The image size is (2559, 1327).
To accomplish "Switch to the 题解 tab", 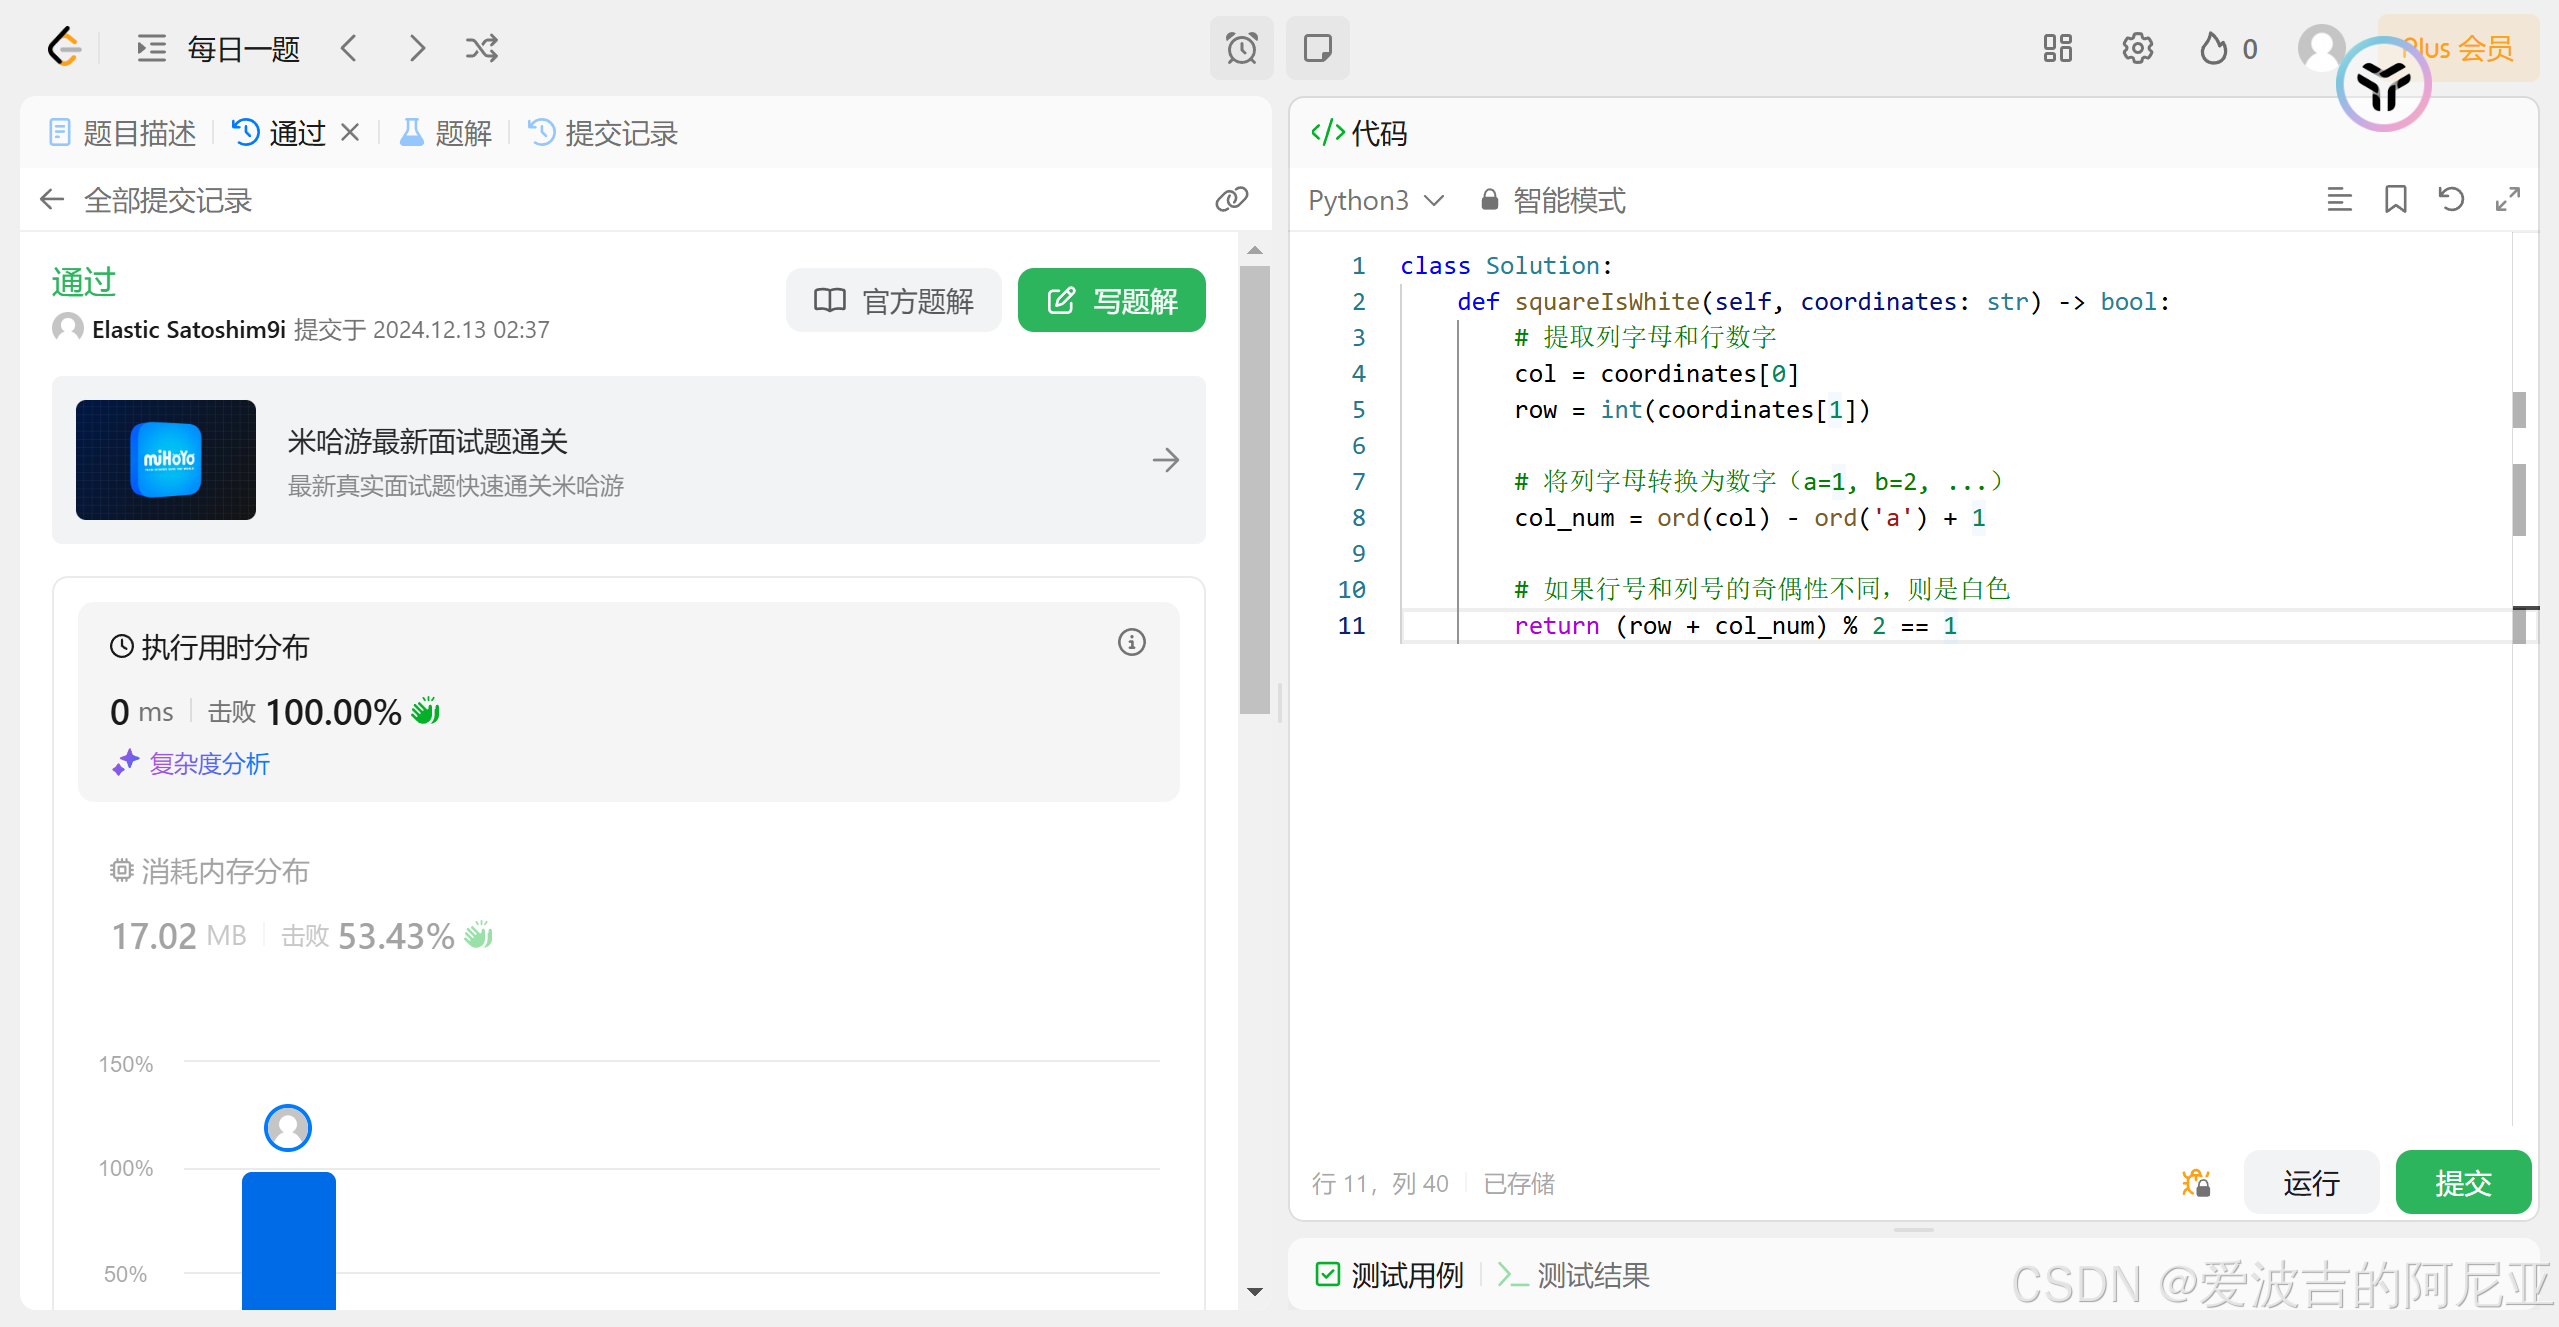I will point(446,133).
